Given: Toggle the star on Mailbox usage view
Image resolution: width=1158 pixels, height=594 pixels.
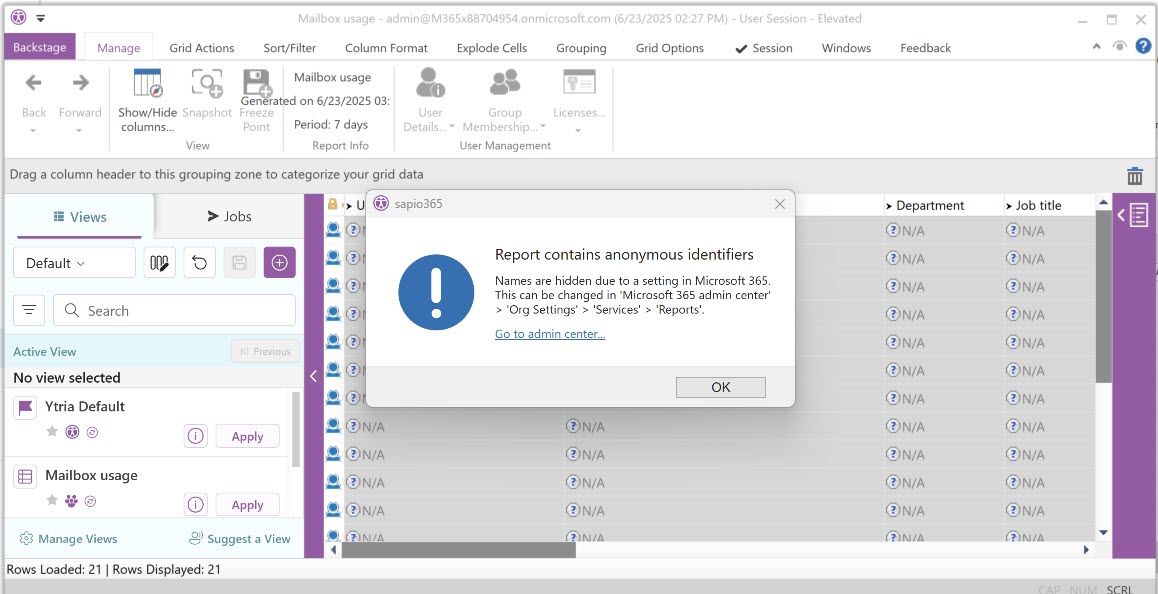Looking at the screenshot, I should (52, 501).
